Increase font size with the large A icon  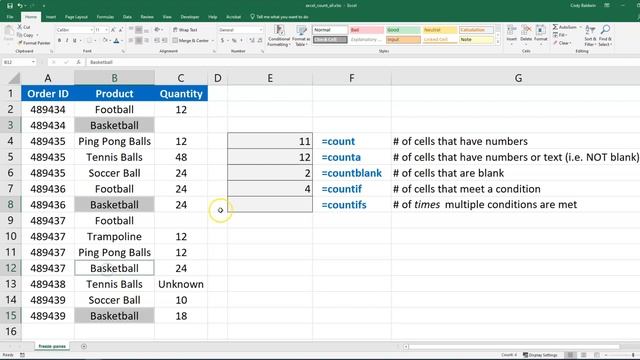[113, 30]
